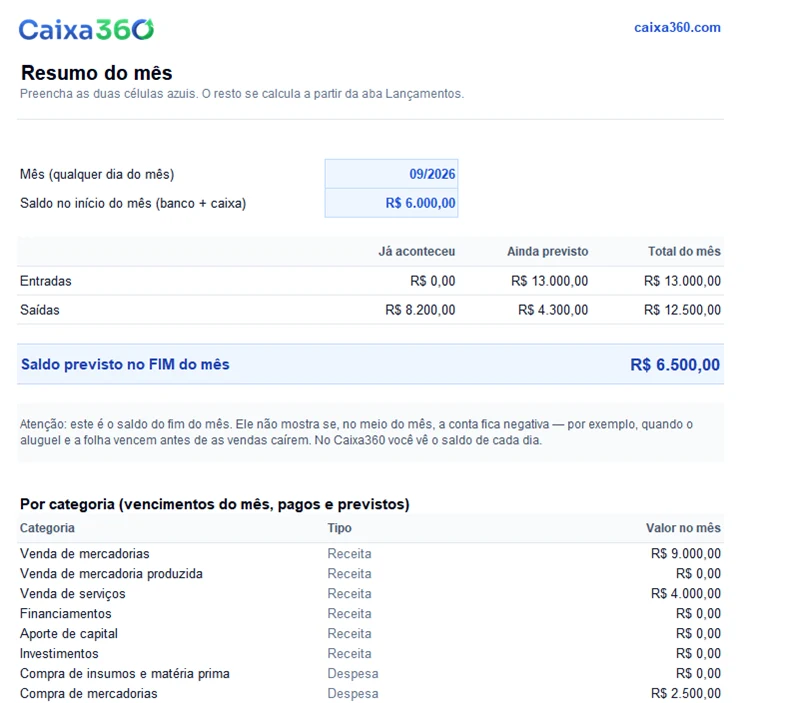Open the caixa360.com link
The width and height of the screenshot is (788, 703).
pyautogui.click(x=677, y=28)
